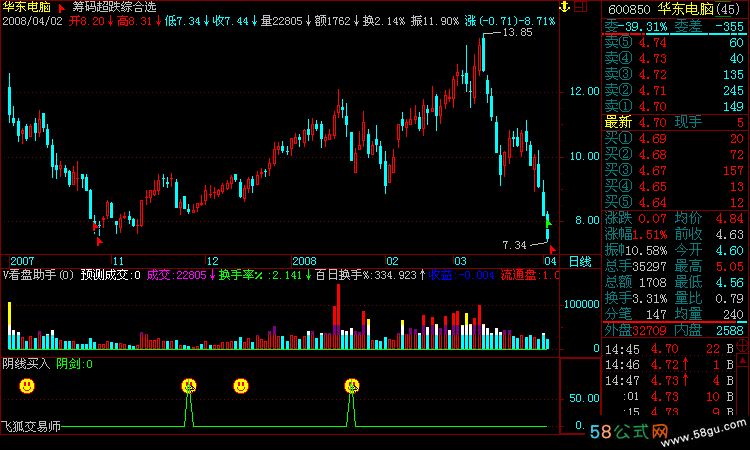750x450 pixels.
Task: Click the 买⑤ 4.64 order row
Action: (674, 203)
